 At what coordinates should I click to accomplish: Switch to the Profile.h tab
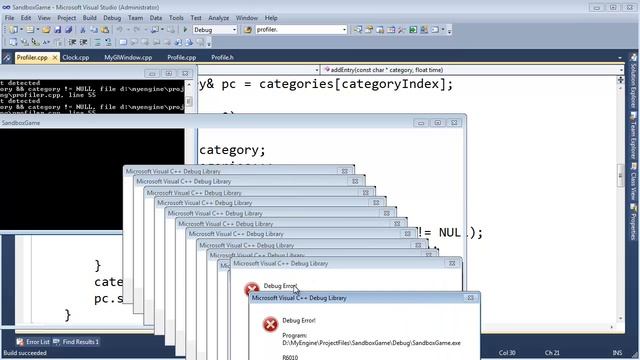pyautogui.click(x=222, y=58)
